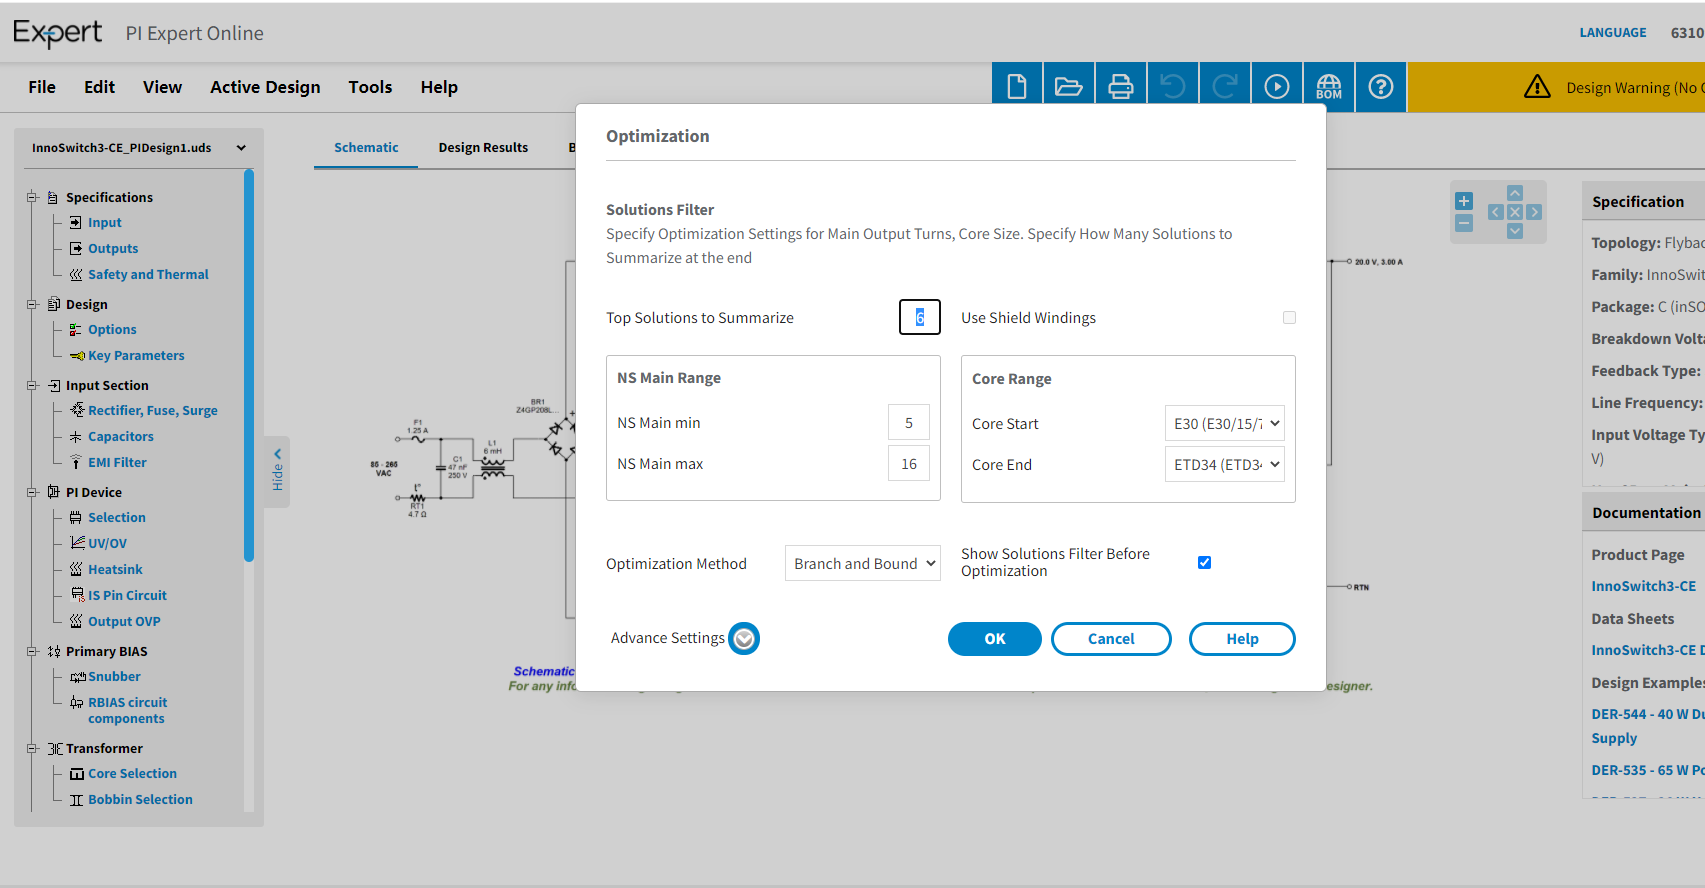
Task: Open the Edit menu
Action: click(99, 87)
